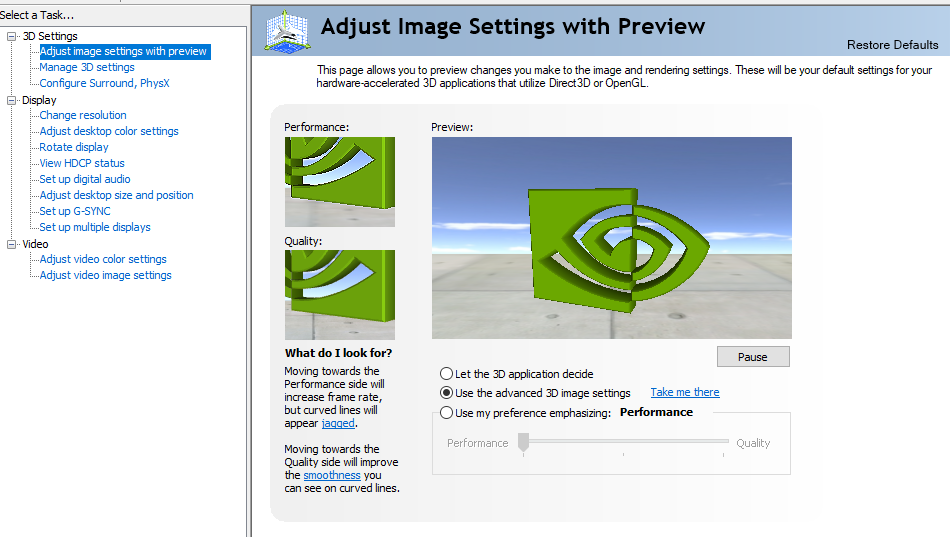950x537 pixels.
Task: Open View HDCP status
Action: (x=82, y=163)
